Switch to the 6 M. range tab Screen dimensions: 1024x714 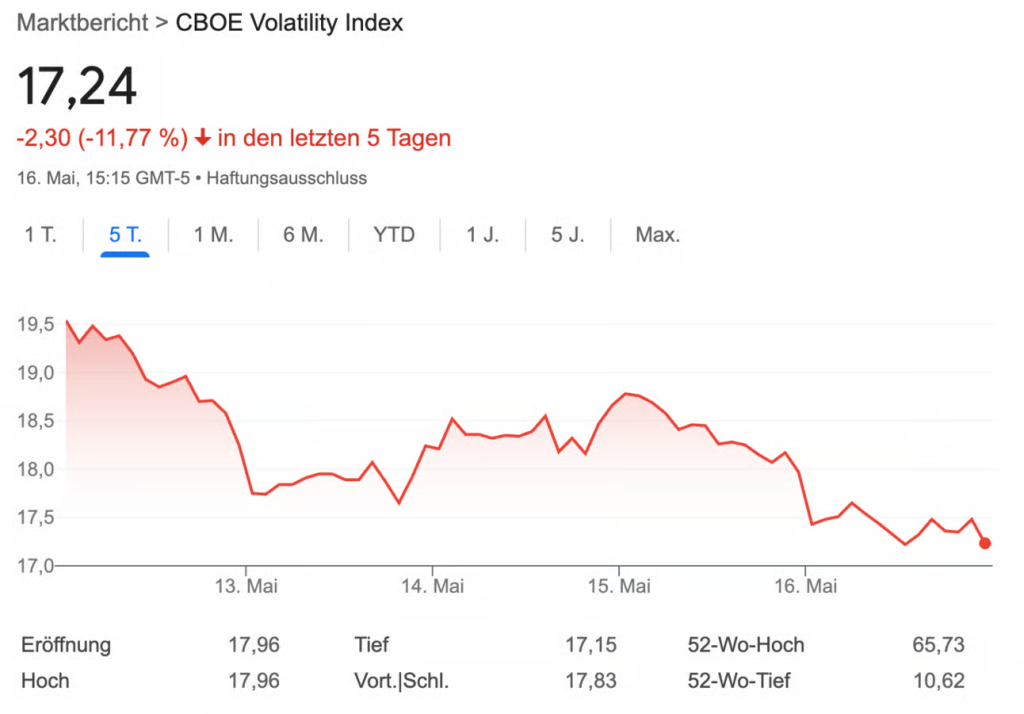click(x=303, y=236)
